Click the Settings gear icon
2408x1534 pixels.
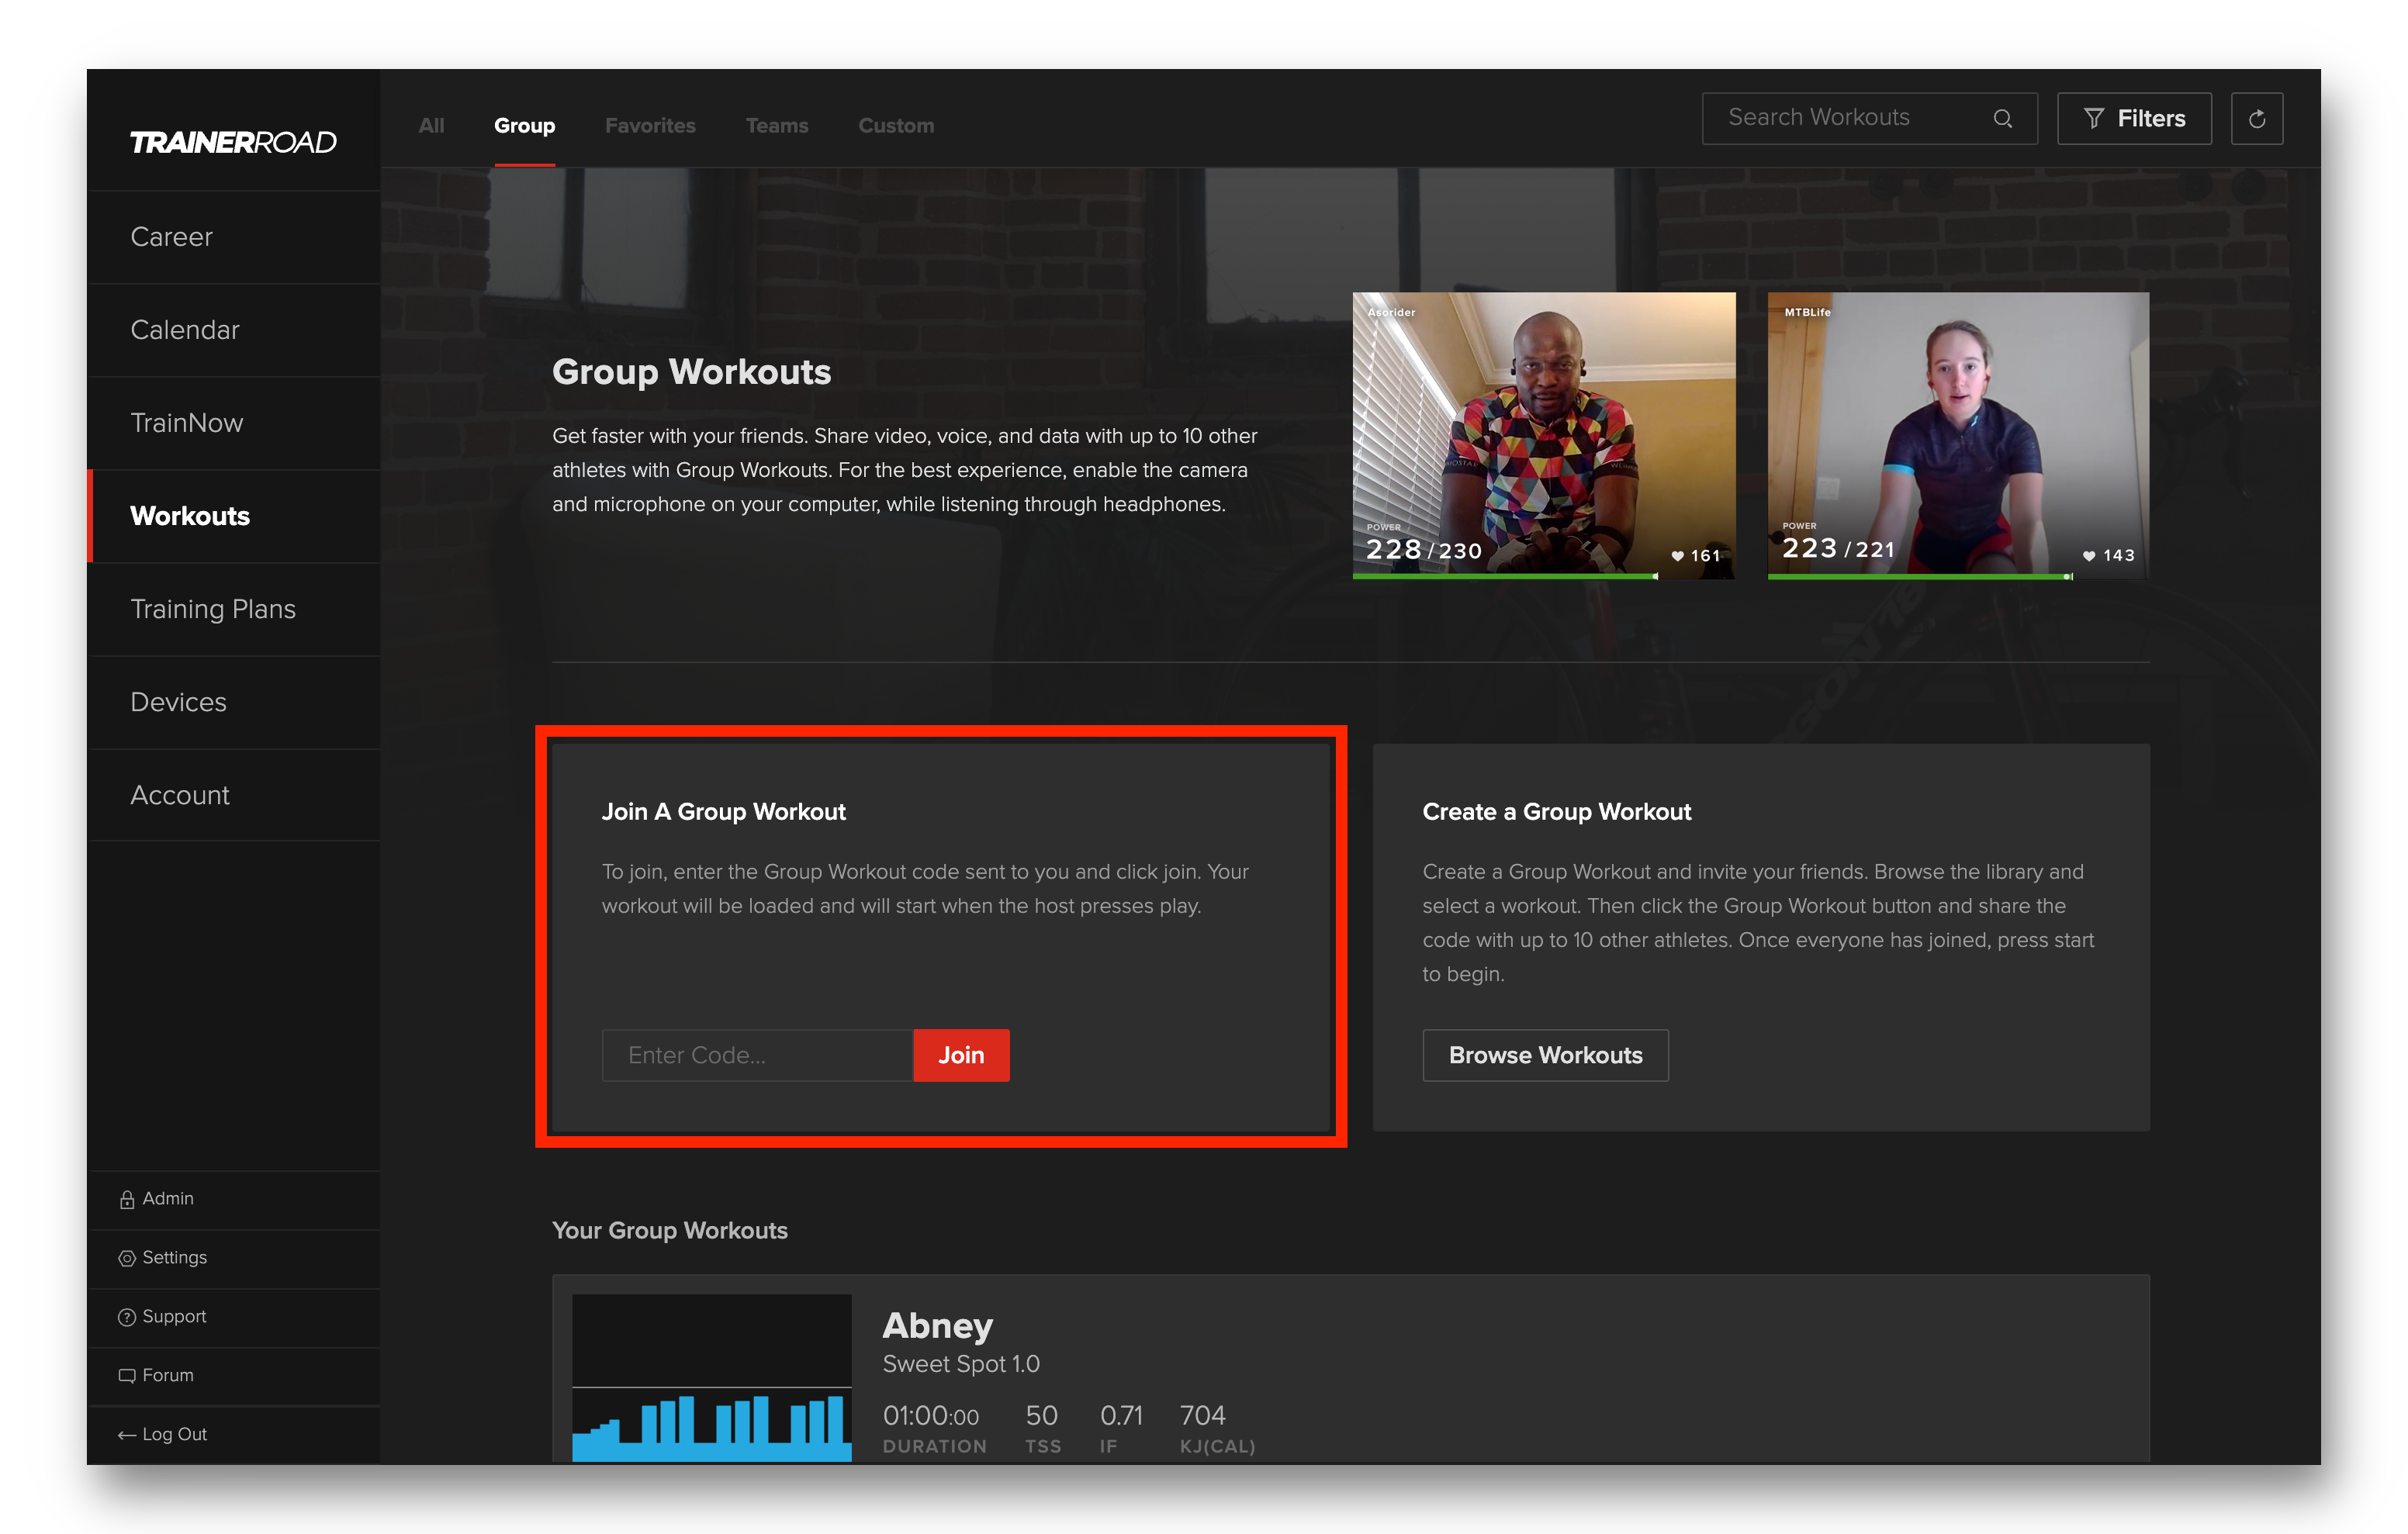tap(127, 1258)
